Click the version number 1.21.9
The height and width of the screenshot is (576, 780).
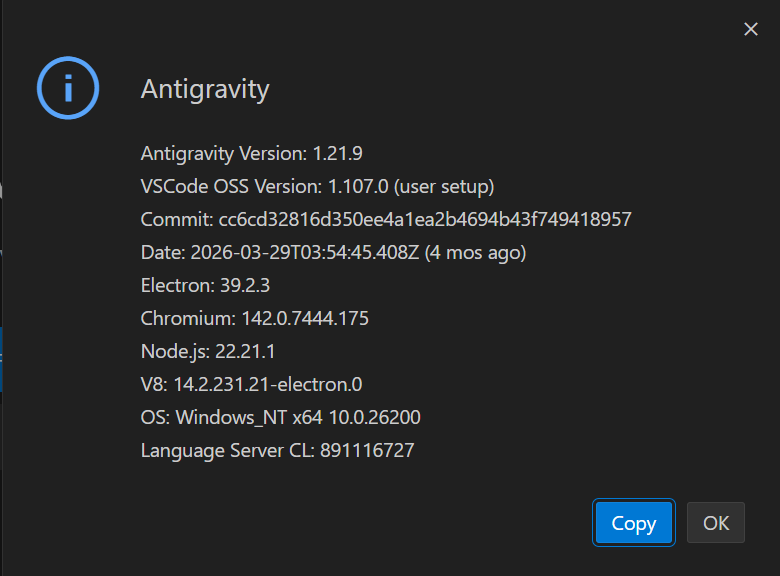click(337, 154)
